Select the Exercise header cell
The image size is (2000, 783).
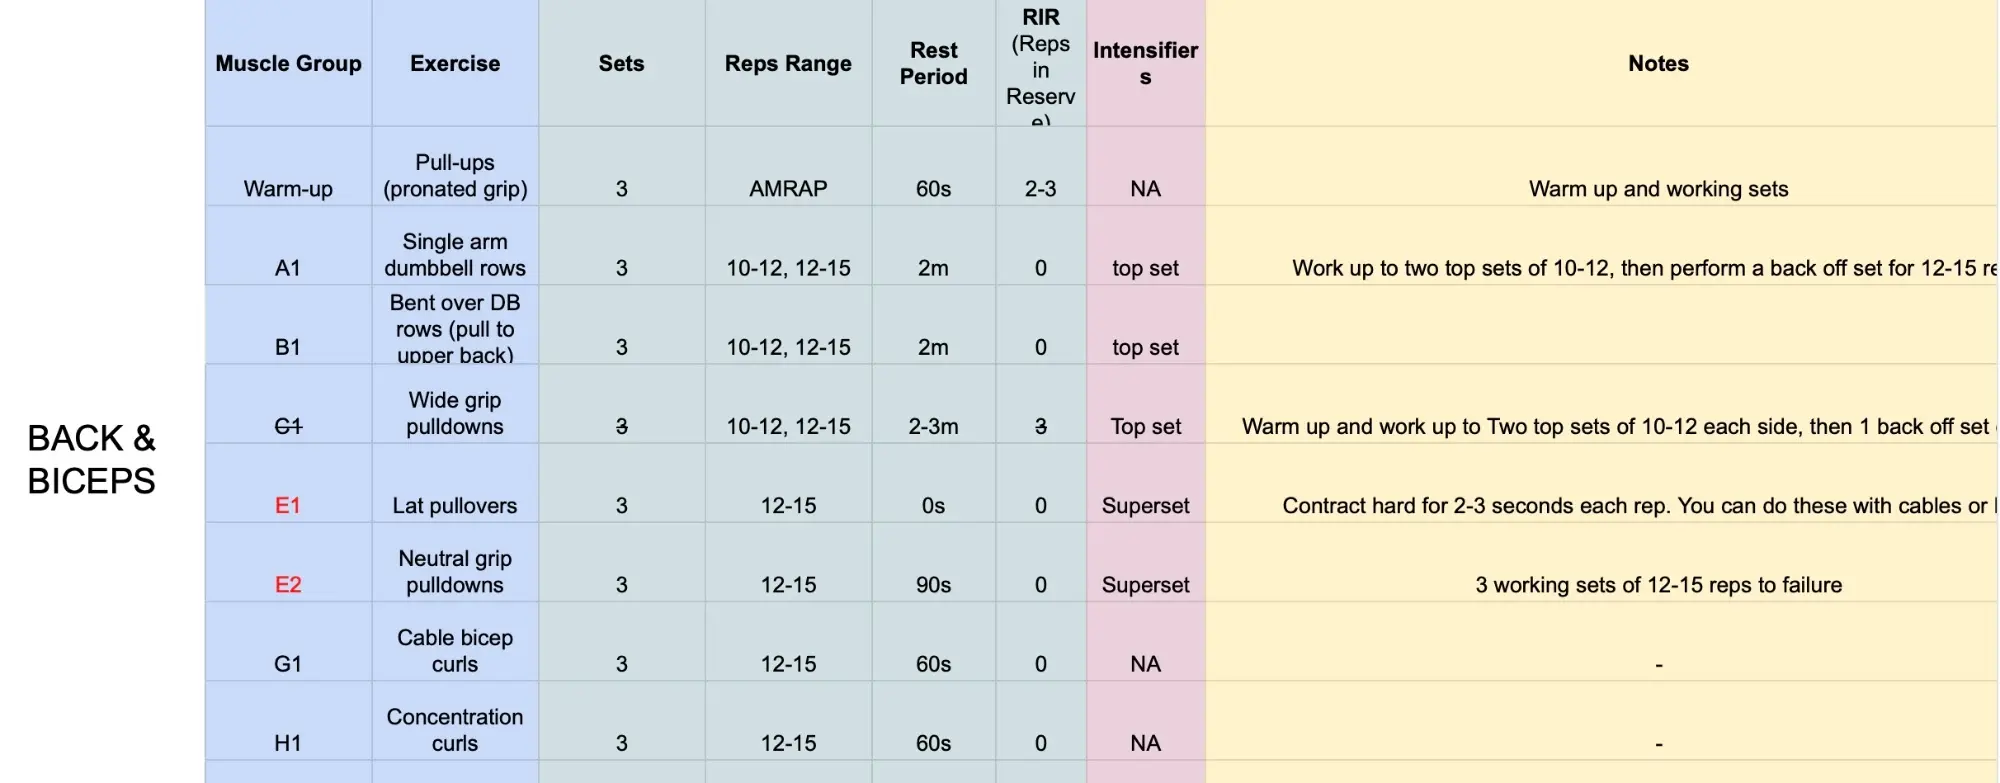[455, 63]
